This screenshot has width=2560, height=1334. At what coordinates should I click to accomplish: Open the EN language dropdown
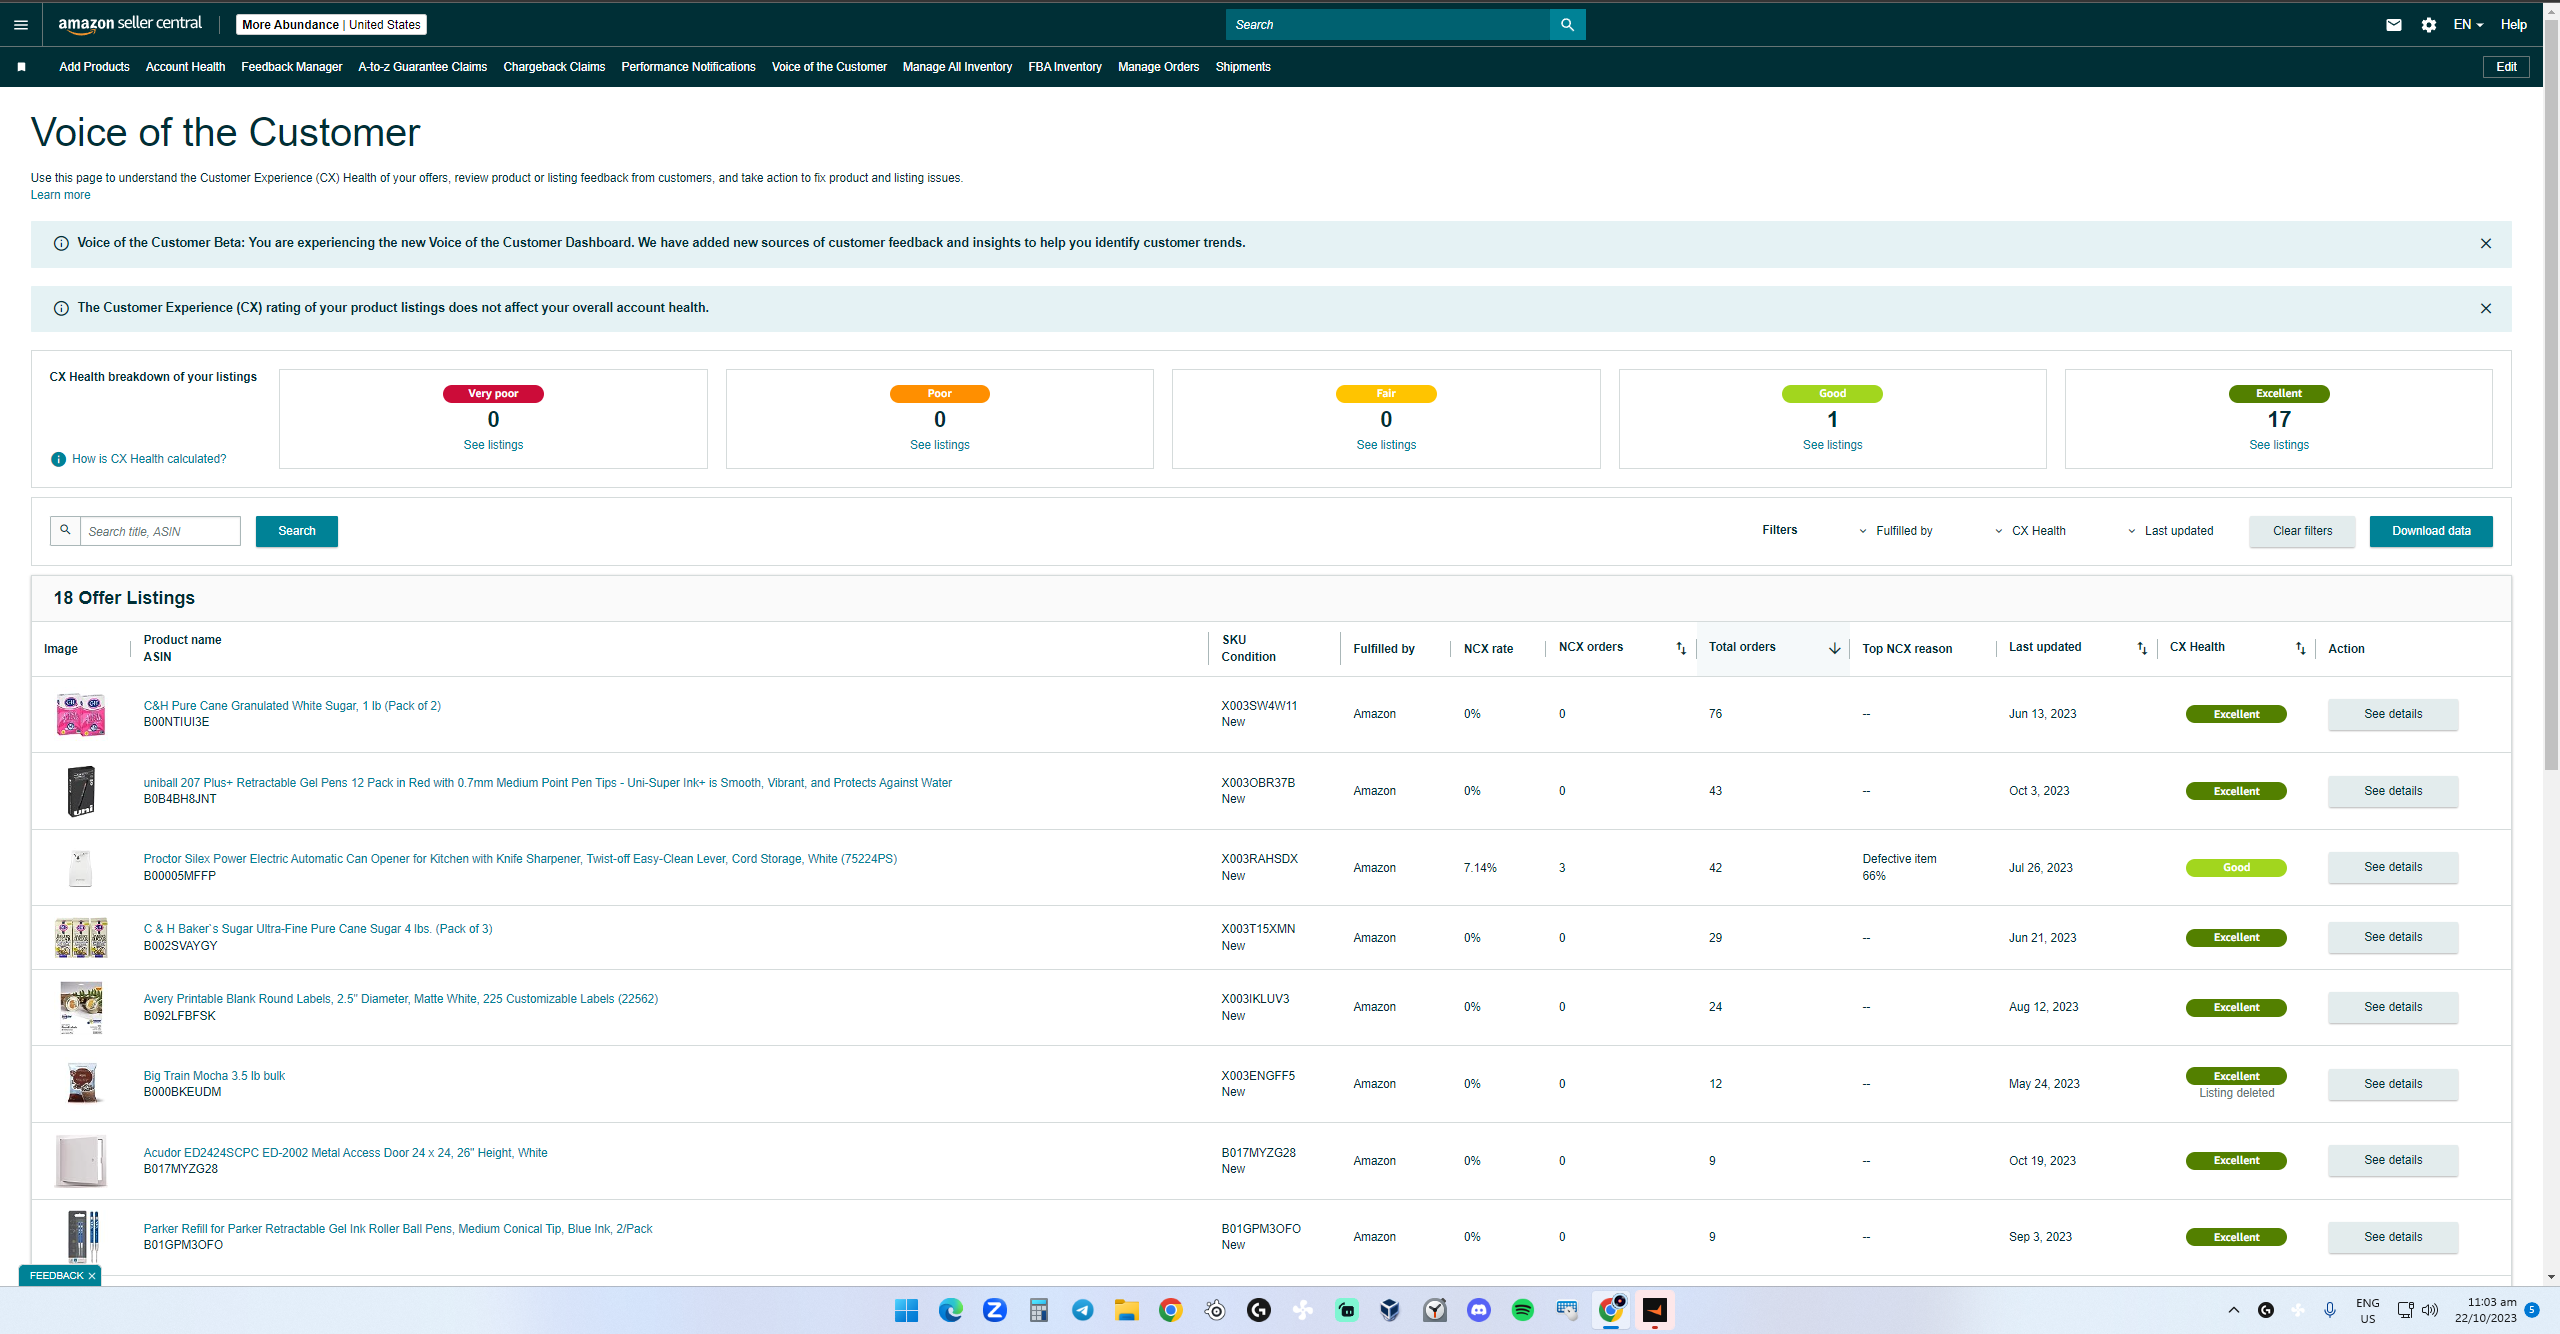point(2468,25)
